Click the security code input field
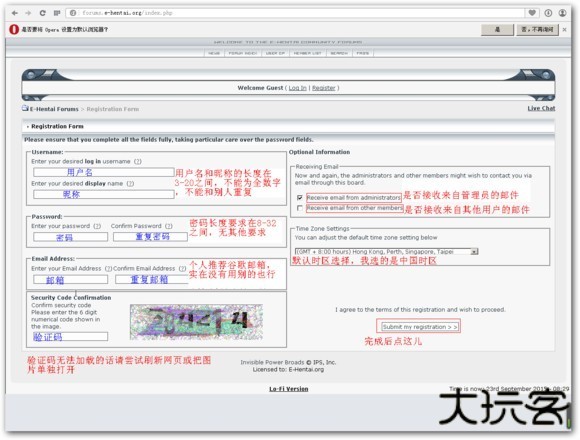 point(70,336)
